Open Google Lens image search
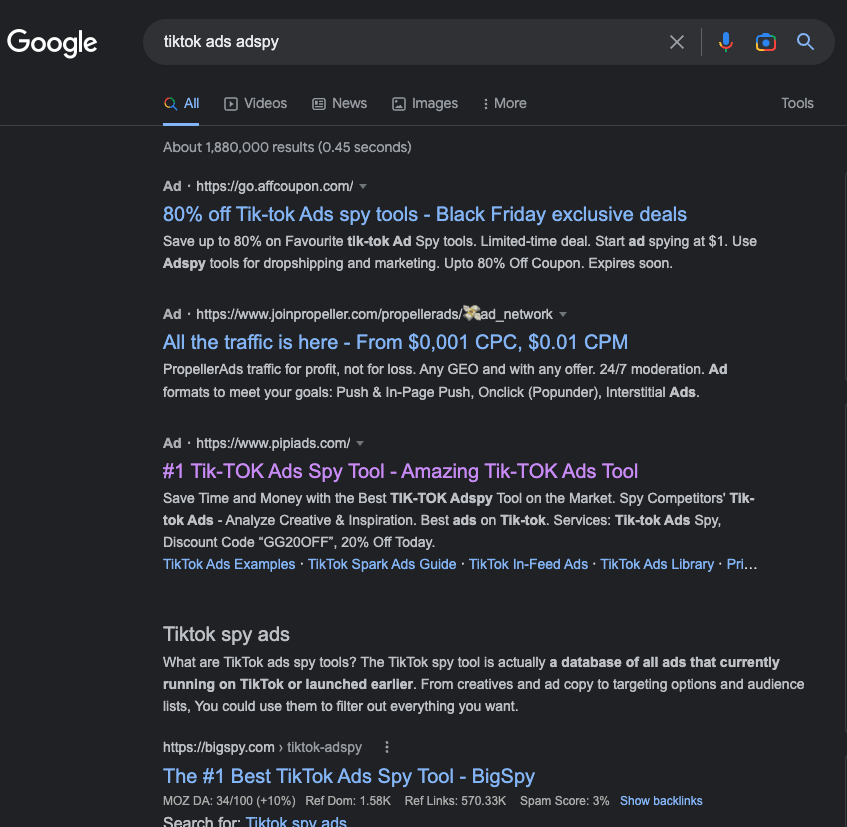Image resolution: width=847 pixels, height=827 pixels. 766,42
